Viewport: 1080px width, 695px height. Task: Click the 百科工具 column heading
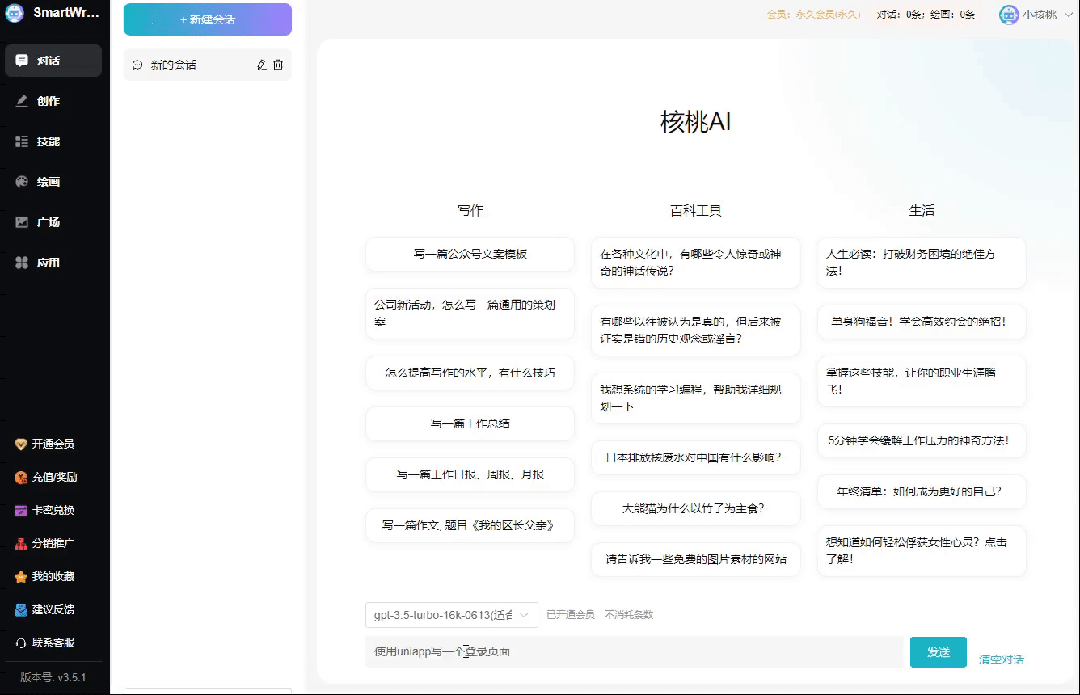pyautogui.click(x=696, y=210)
